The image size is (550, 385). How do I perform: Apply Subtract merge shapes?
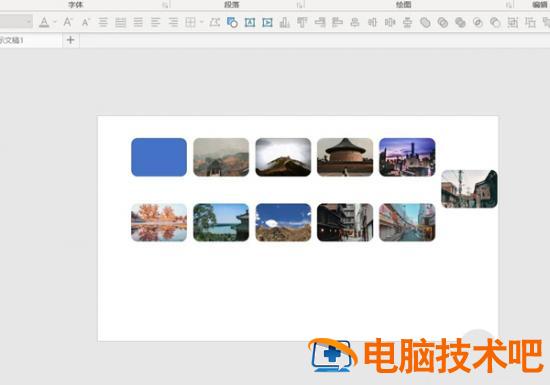(495, 22)
